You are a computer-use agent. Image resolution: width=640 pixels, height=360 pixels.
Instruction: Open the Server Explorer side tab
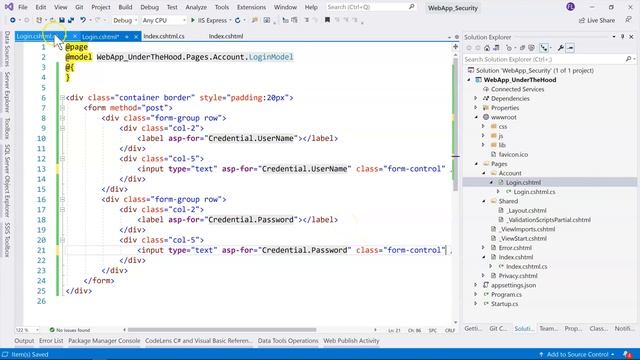(7, 92)
